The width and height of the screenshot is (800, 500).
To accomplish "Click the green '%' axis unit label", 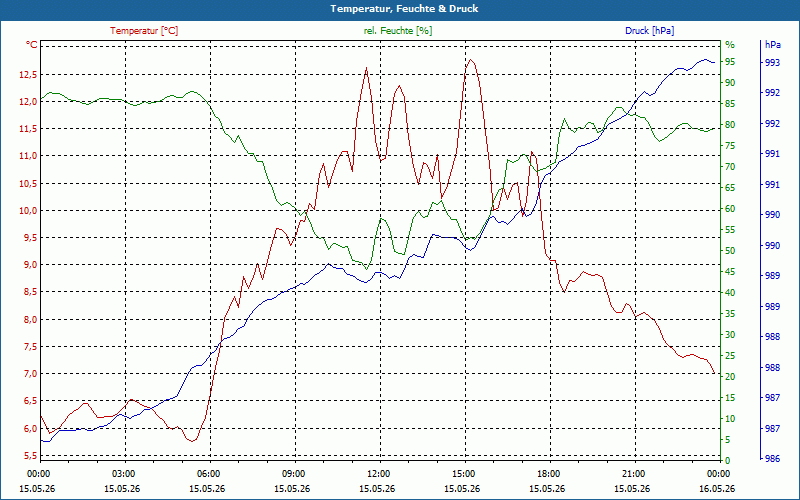I will tap(730, 45).
